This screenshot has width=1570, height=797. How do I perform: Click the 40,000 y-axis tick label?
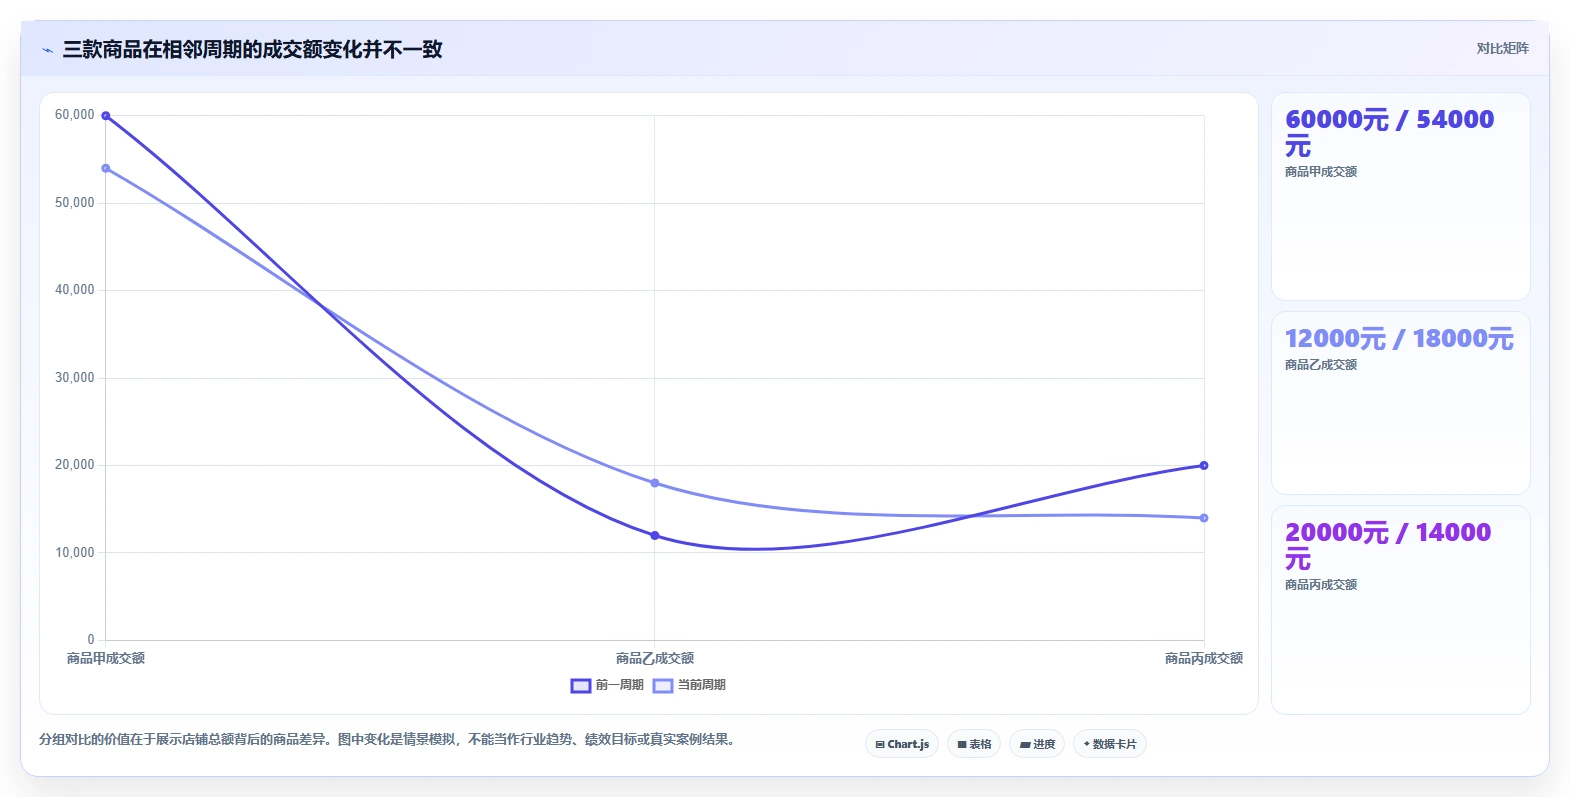[75, 290]
